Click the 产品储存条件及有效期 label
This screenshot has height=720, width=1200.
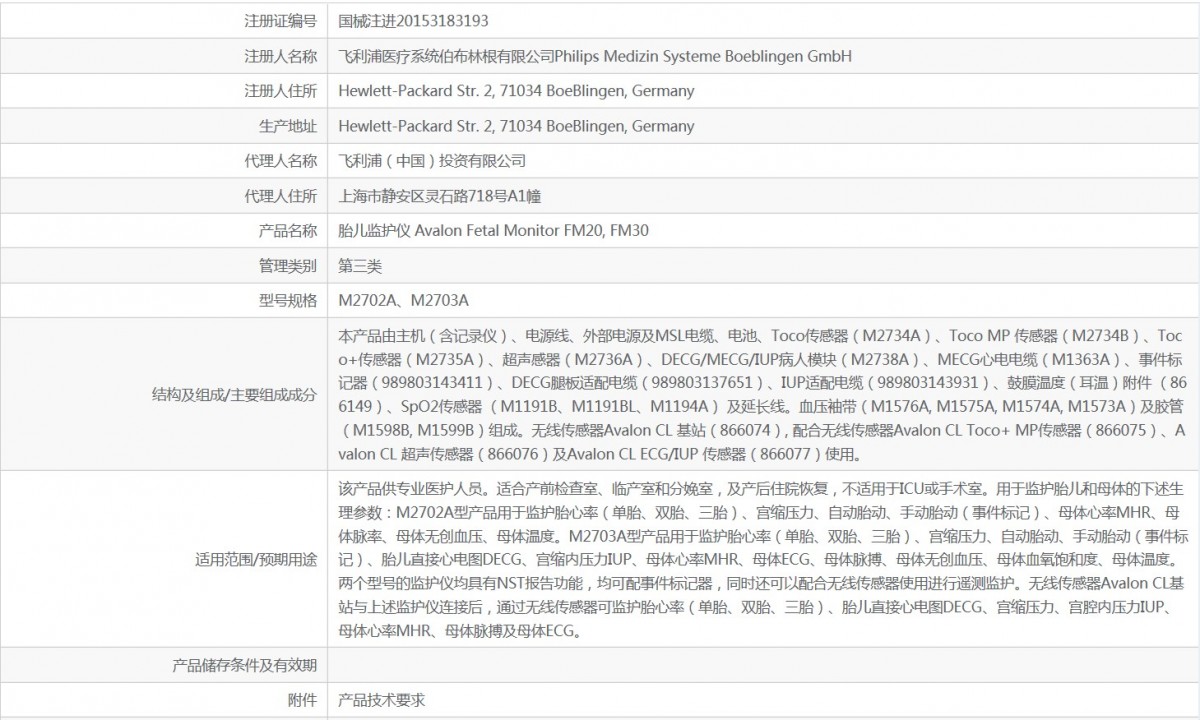244,665
